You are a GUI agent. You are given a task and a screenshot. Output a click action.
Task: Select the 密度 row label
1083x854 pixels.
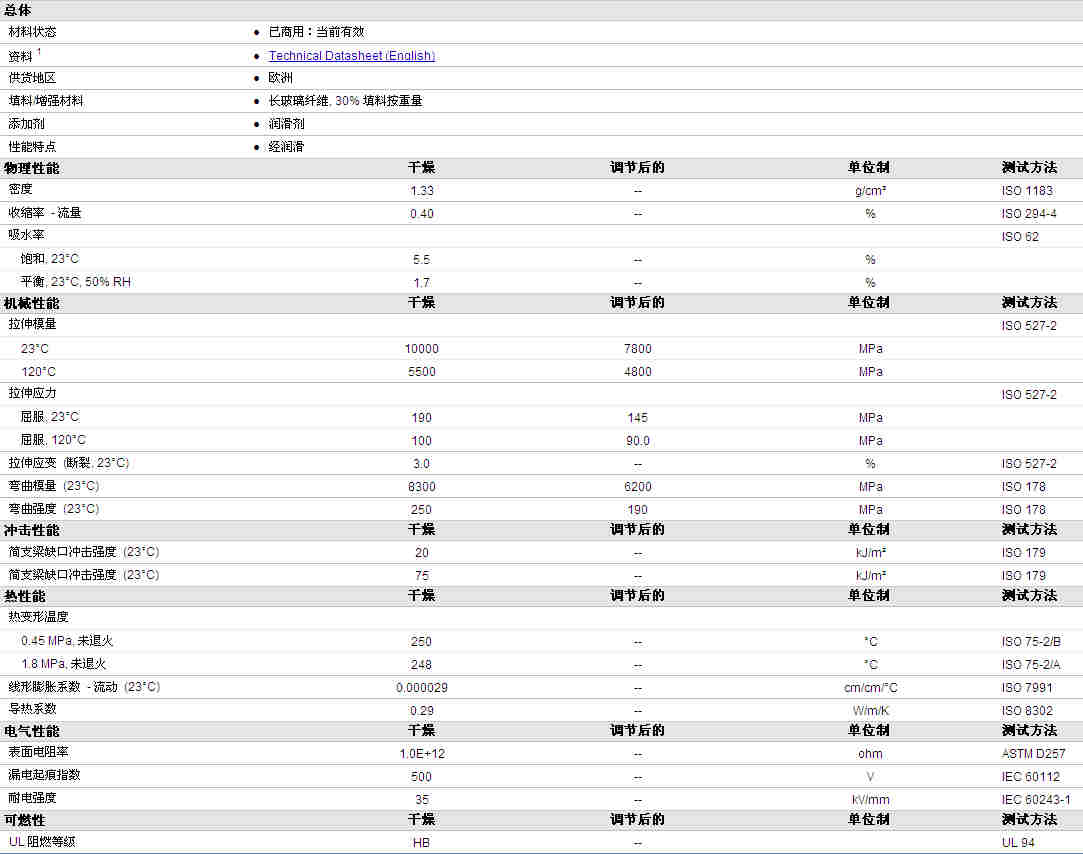click(21, 189)
